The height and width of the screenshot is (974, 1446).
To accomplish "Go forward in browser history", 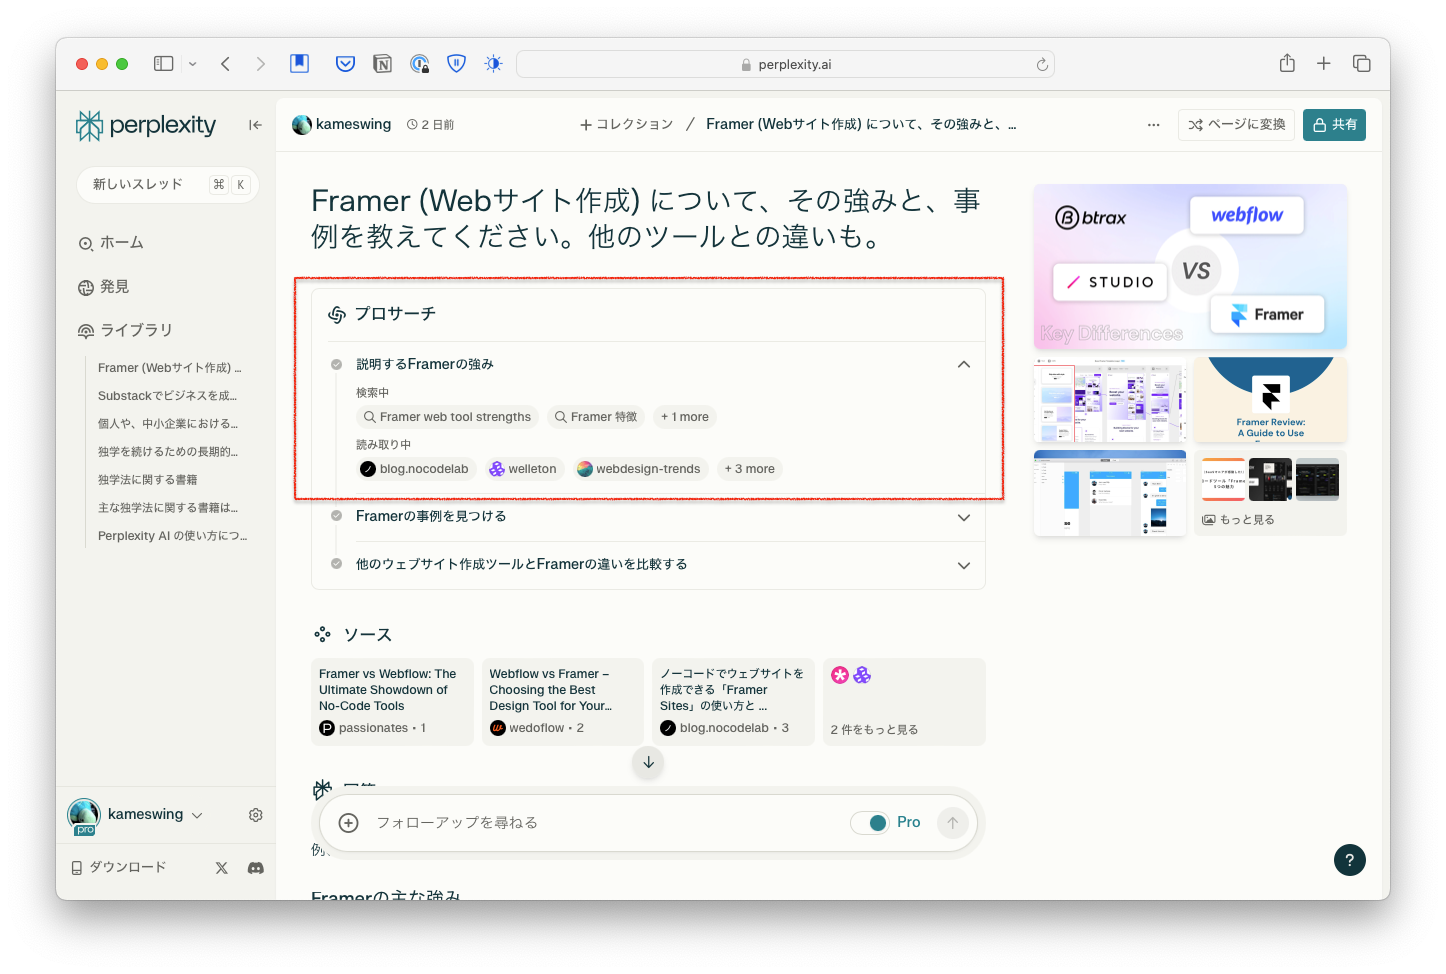I will pyautogui.click(x=260, y=64).
